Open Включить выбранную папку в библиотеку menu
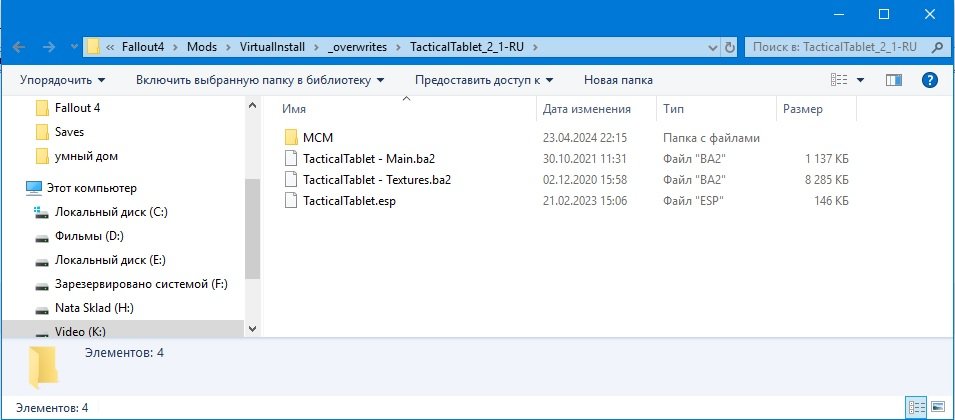Viewport: 955px width, 420px height. click(263, 80)
